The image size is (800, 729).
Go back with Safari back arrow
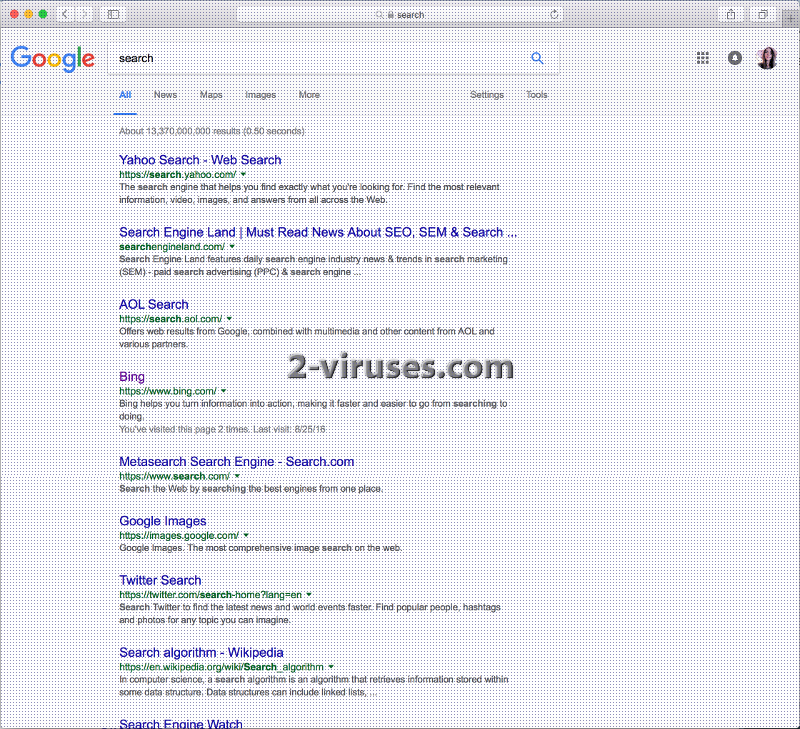(x=66, y=14)
